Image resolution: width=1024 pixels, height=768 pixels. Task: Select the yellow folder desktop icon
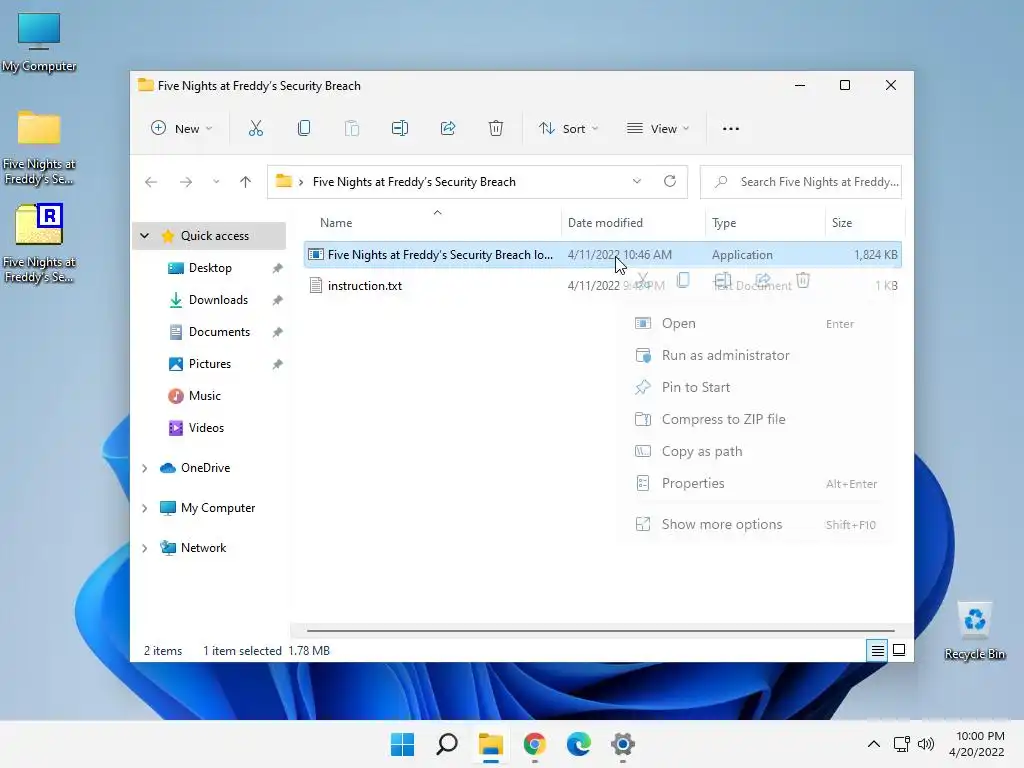coord(39,147)
